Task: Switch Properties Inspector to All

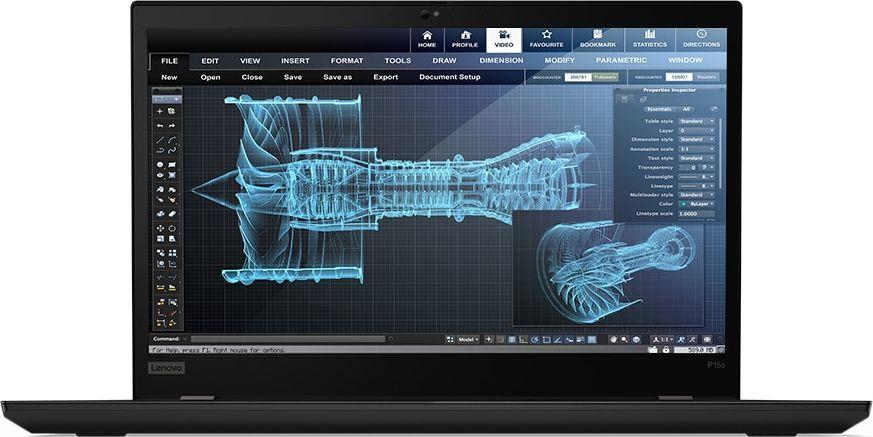Action: coord(687,108)
